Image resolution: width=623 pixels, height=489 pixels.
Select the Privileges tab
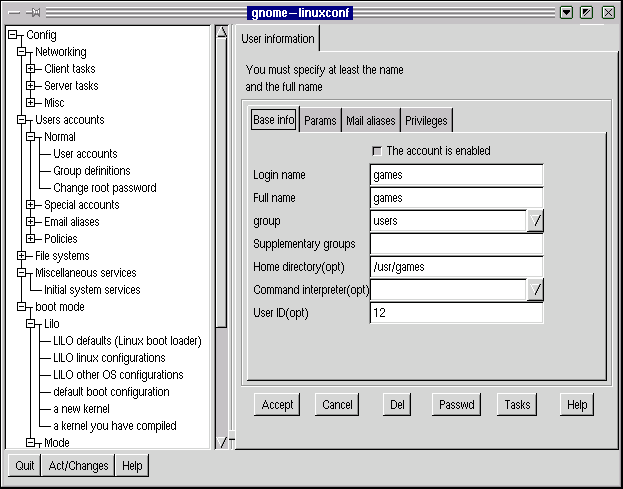tap(426, 121)
